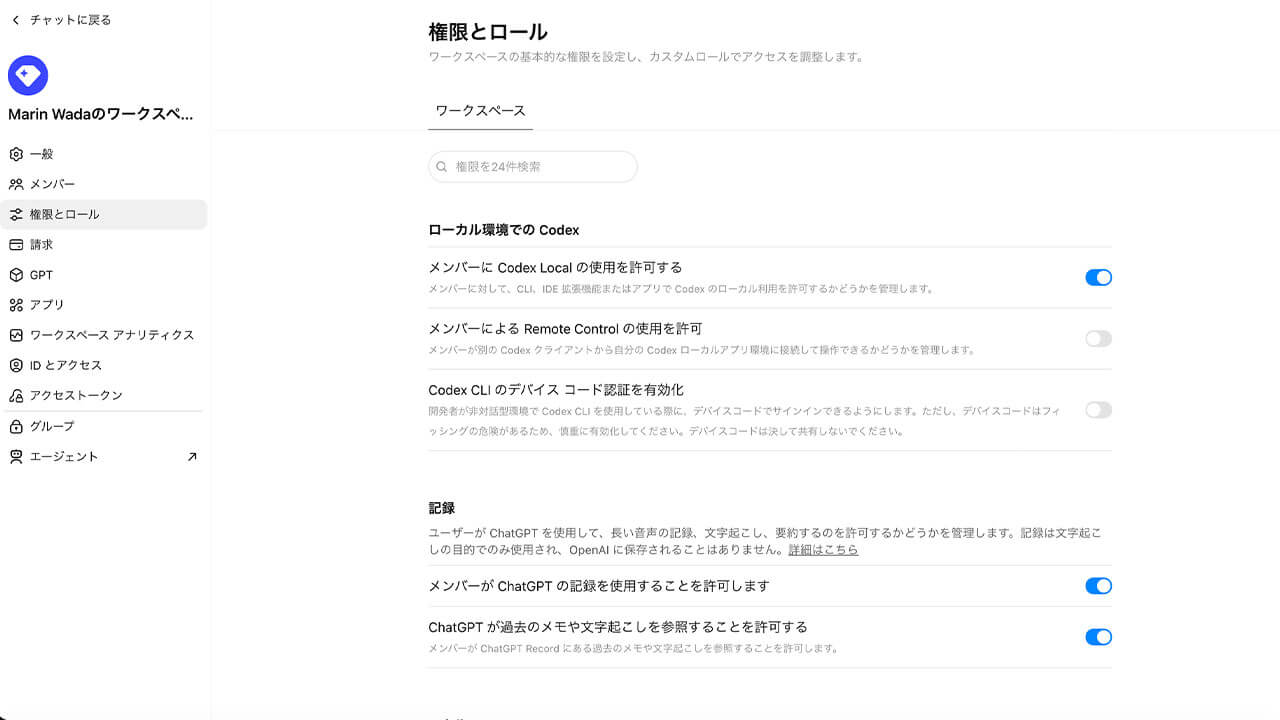This screenshot has width=1280, height=720.
Task: Click the robot icon next to エージェント
Action: (x=16, y=456)
